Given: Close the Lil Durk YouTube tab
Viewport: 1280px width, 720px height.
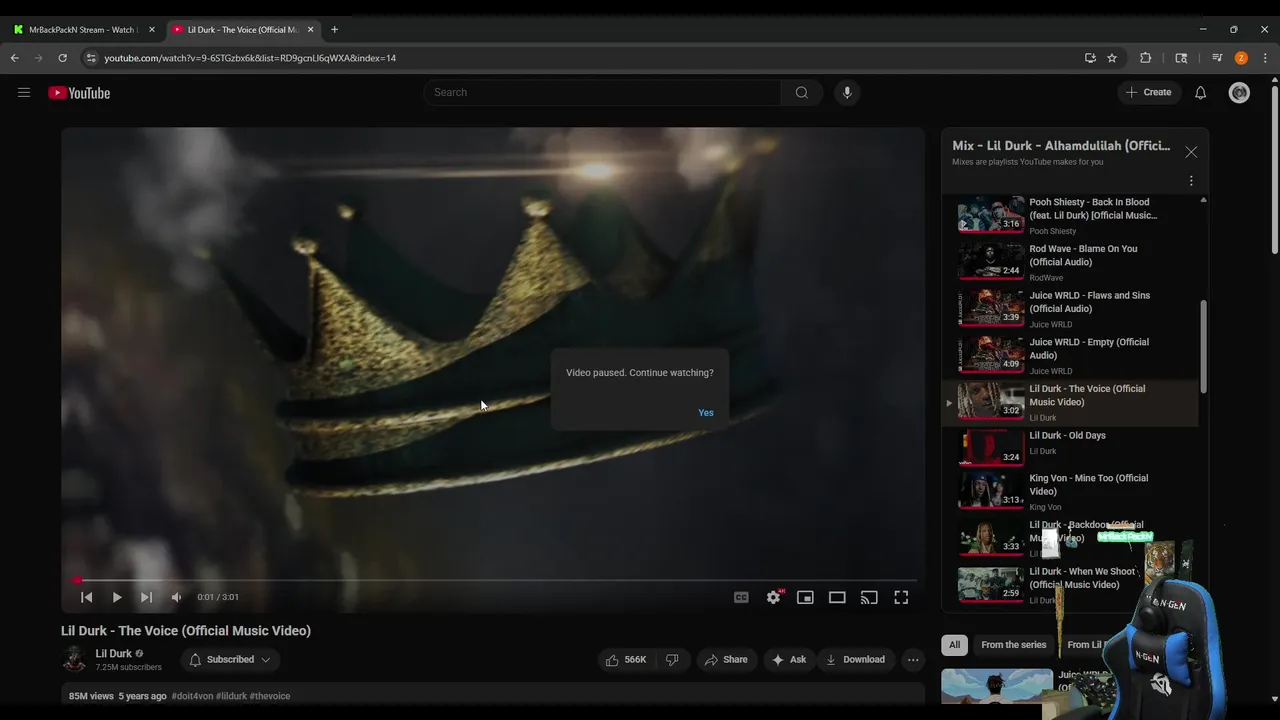Looking at the screenshot, I should (x=311, y=30).
